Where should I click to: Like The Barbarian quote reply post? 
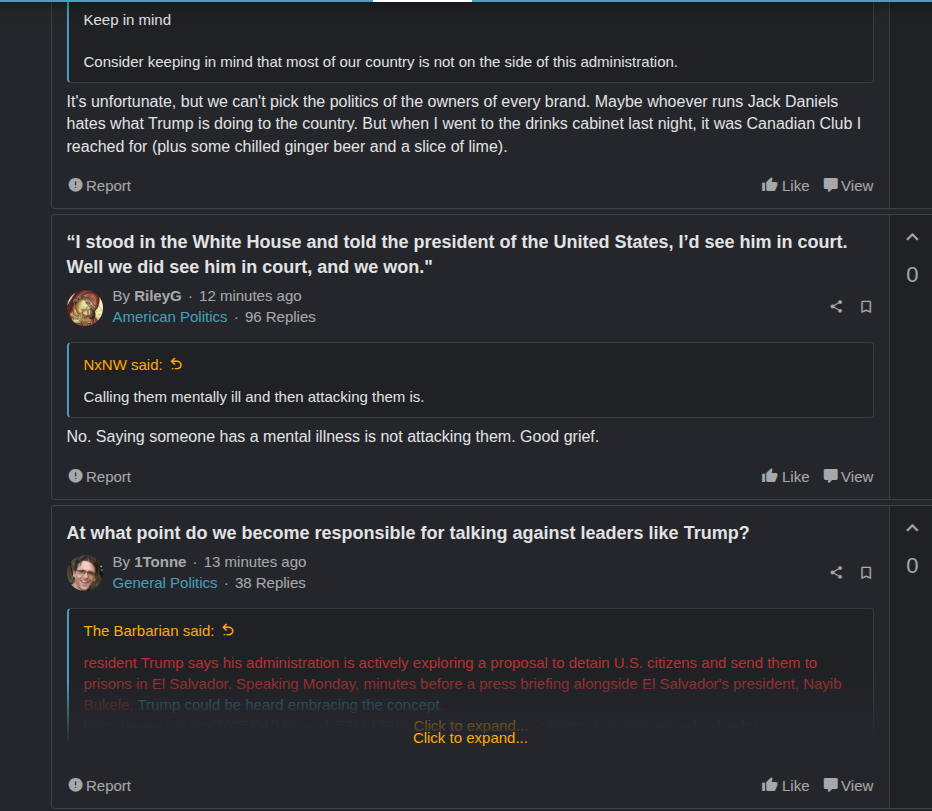[785, 786]
